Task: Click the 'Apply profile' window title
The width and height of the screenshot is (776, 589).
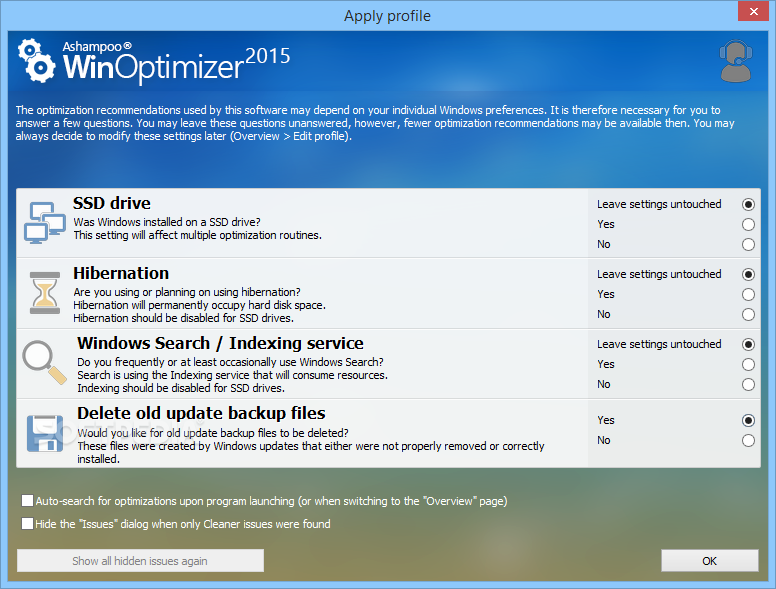Action: tap(388, 16)
